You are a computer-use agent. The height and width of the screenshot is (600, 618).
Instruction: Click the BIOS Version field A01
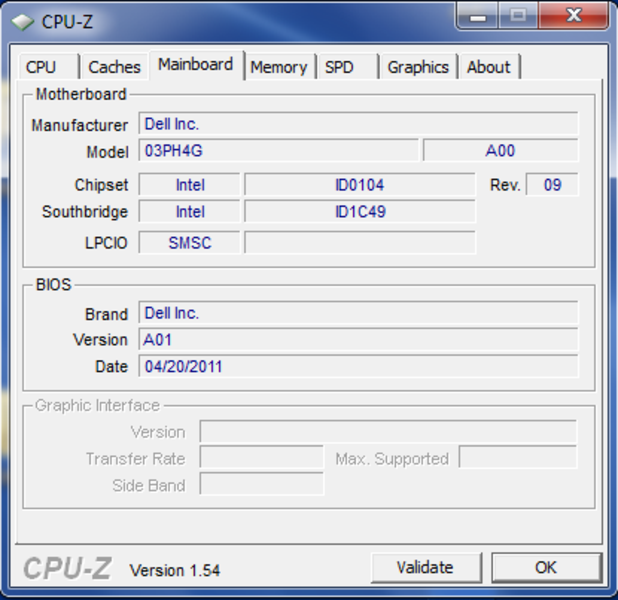point(358,340)
